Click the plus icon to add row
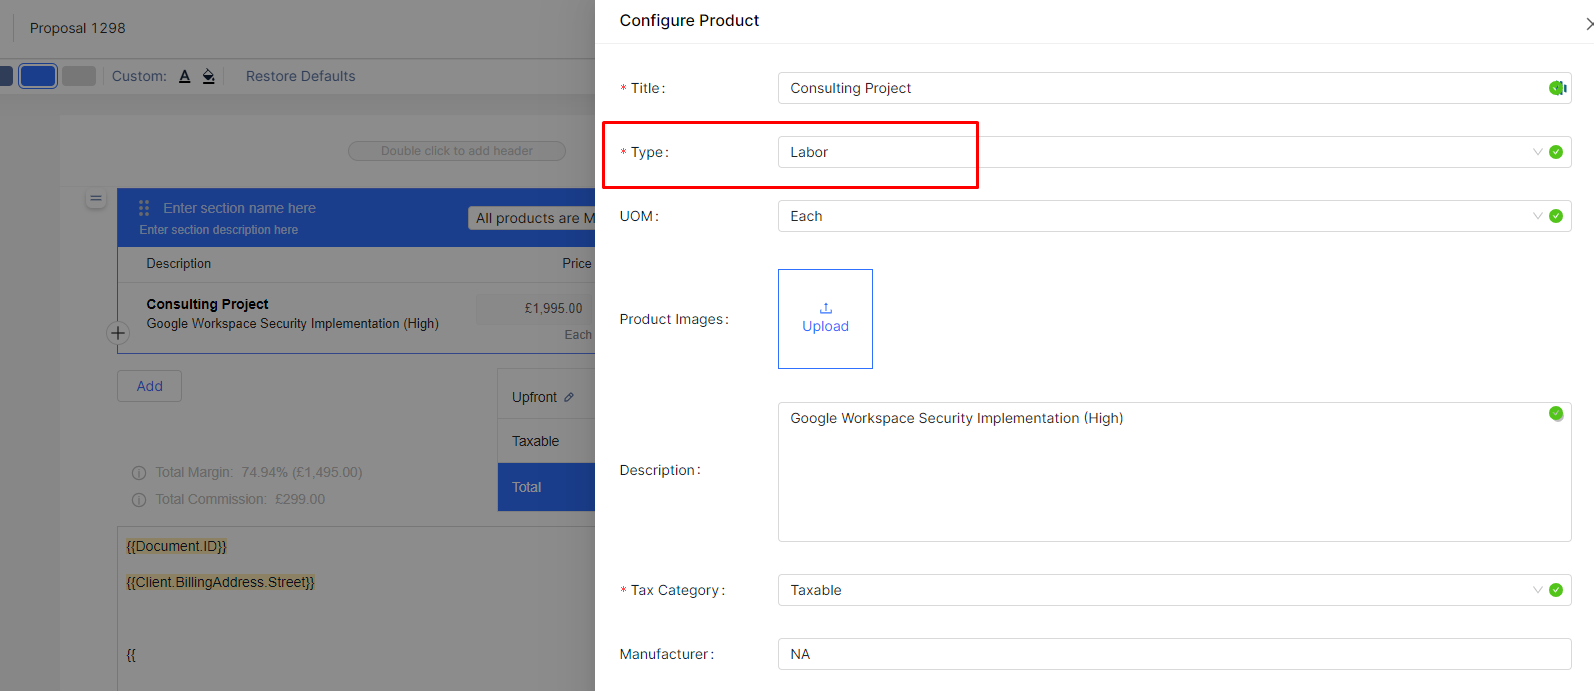Image resolution: width=1594 pixels, height=691 pixels. coord(118,333)
